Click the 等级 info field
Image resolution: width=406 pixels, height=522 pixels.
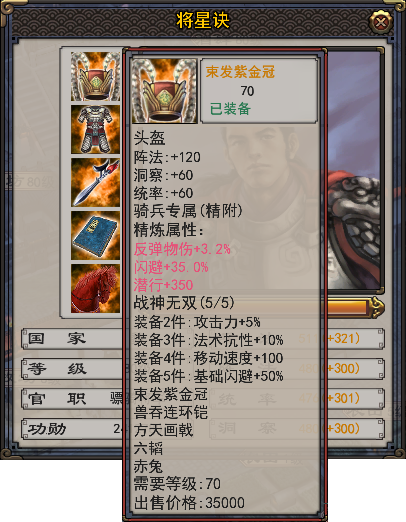73,369
